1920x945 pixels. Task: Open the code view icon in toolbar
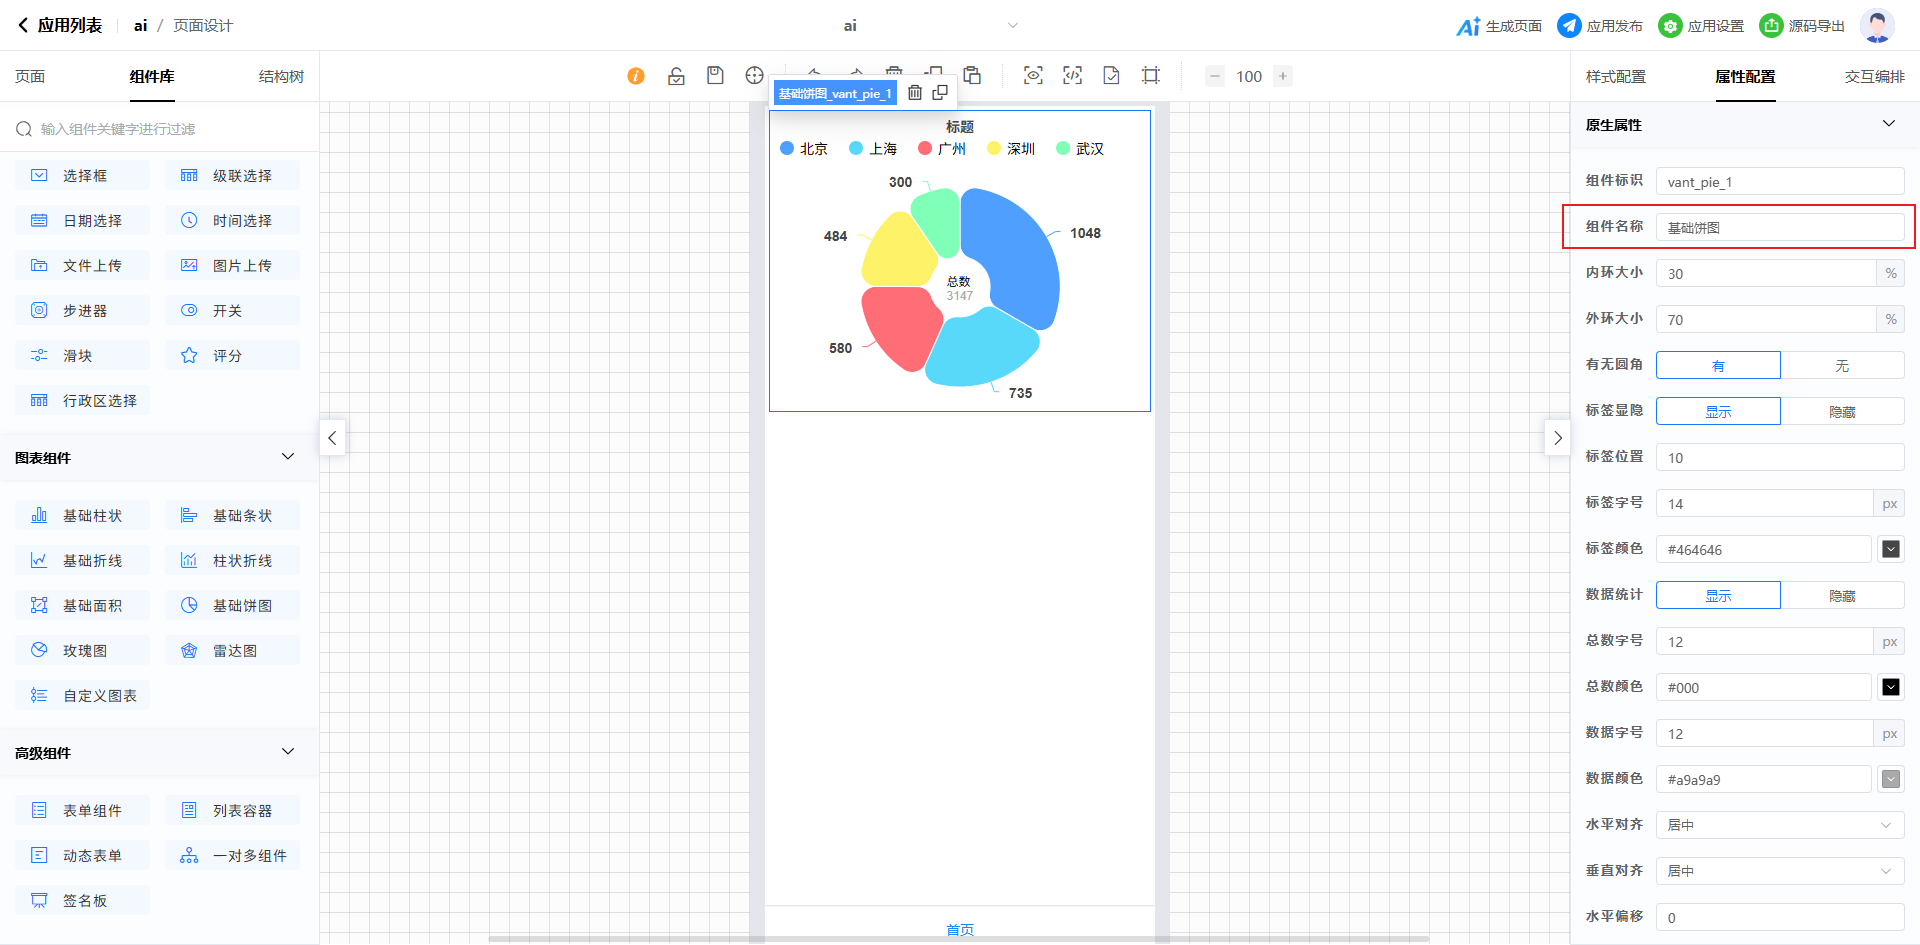coord(1072,76)
